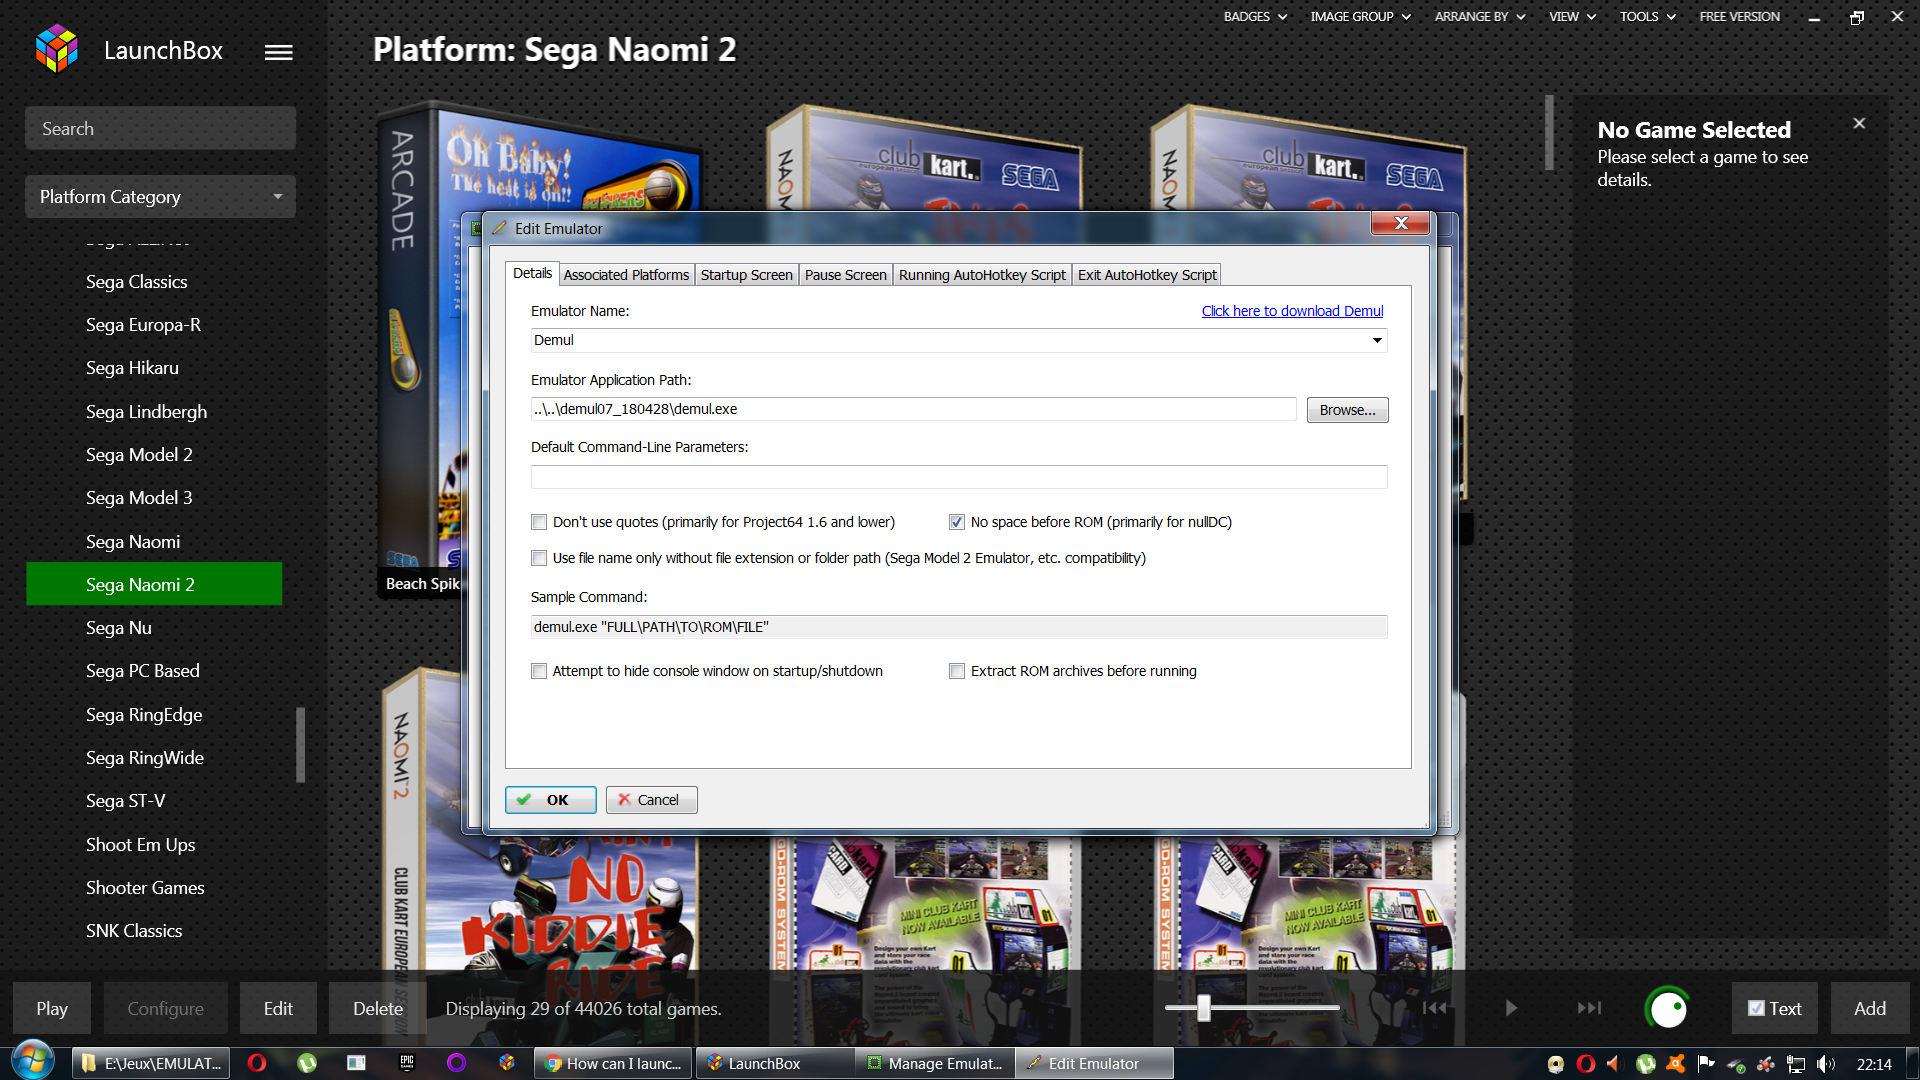
Task: Click 'Click here to download Demul' link
Action: pyautogui.click(x=1292, y=311)
